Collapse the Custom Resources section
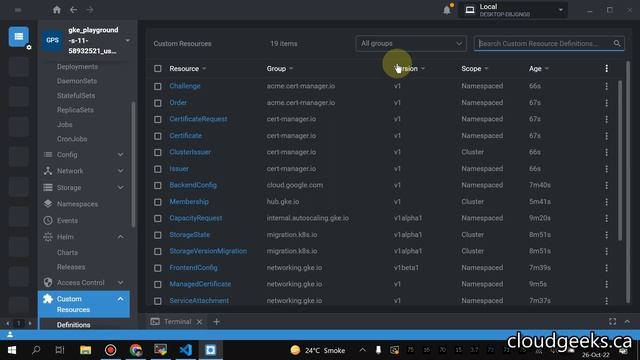 point(120,299)
